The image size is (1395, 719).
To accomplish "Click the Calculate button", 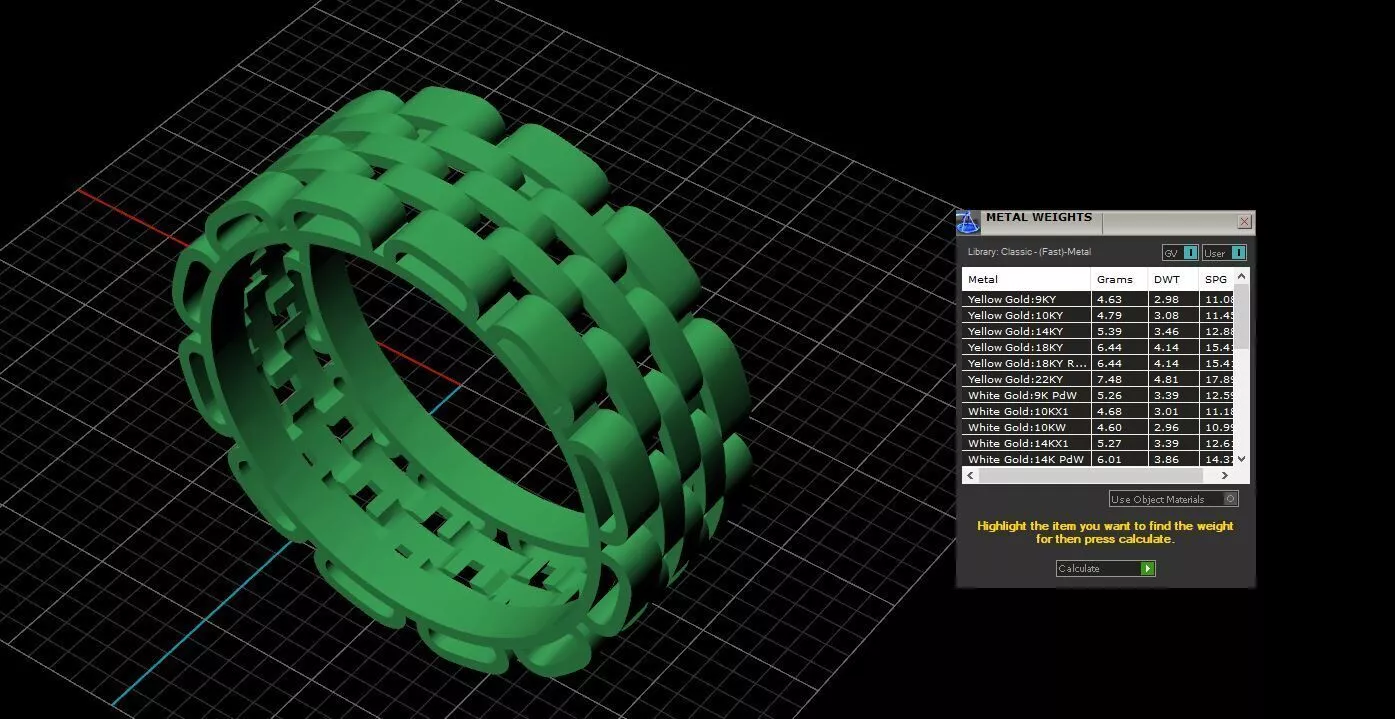I will tap(1105, 568).
